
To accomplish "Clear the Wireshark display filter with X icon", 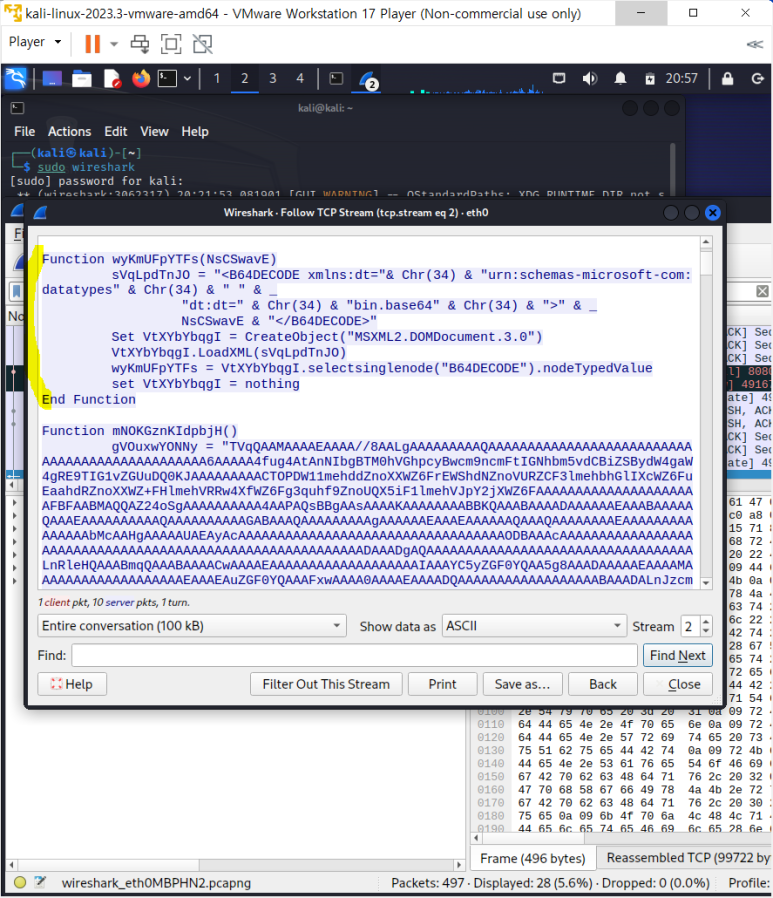I will click(x=762, y=291).
